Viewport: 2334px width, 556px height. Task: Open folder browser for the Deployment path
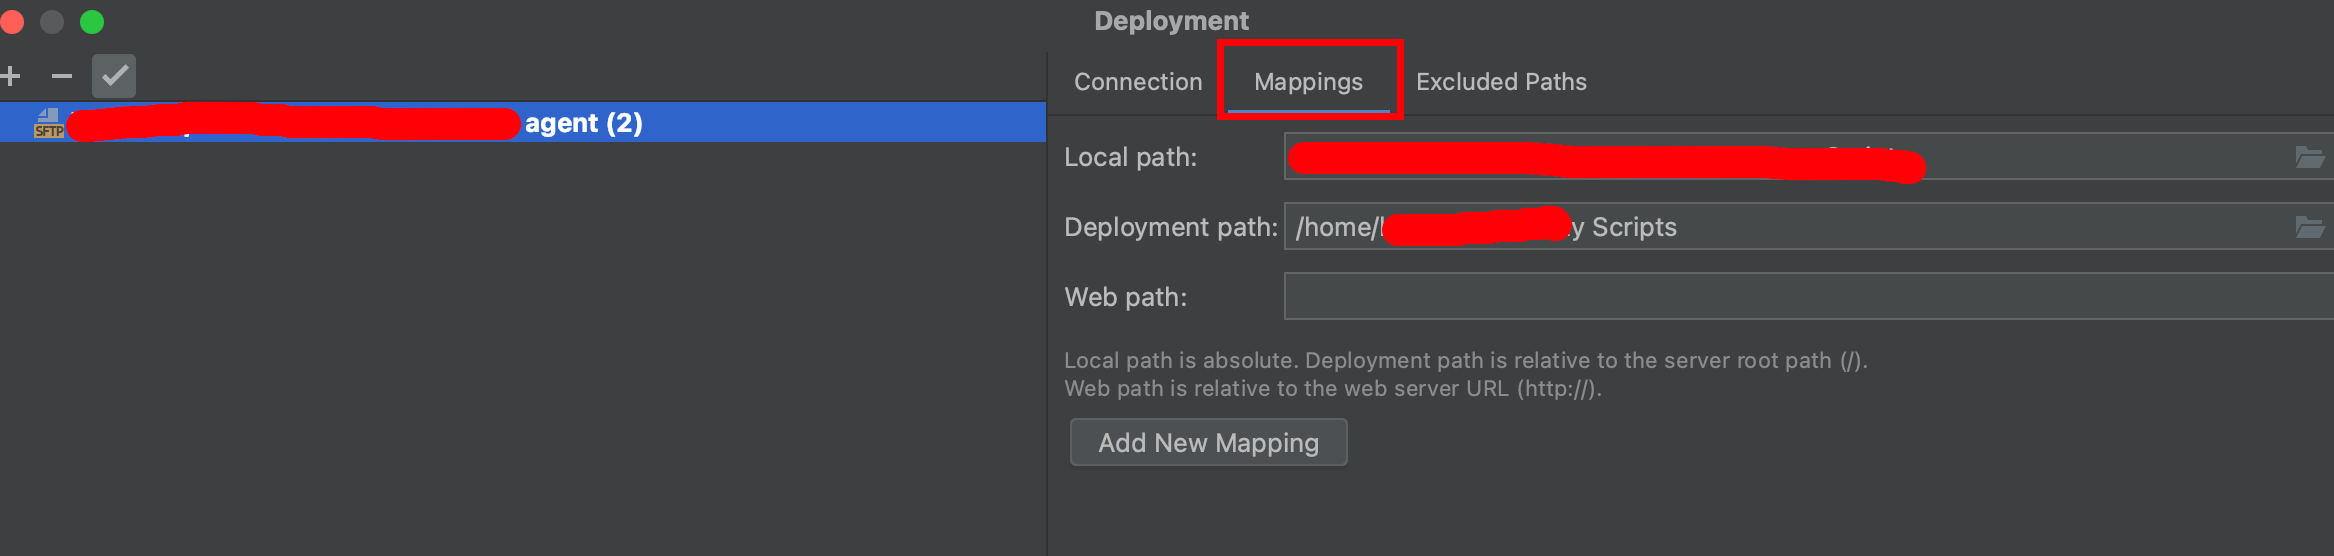(x=2309, y=227)
